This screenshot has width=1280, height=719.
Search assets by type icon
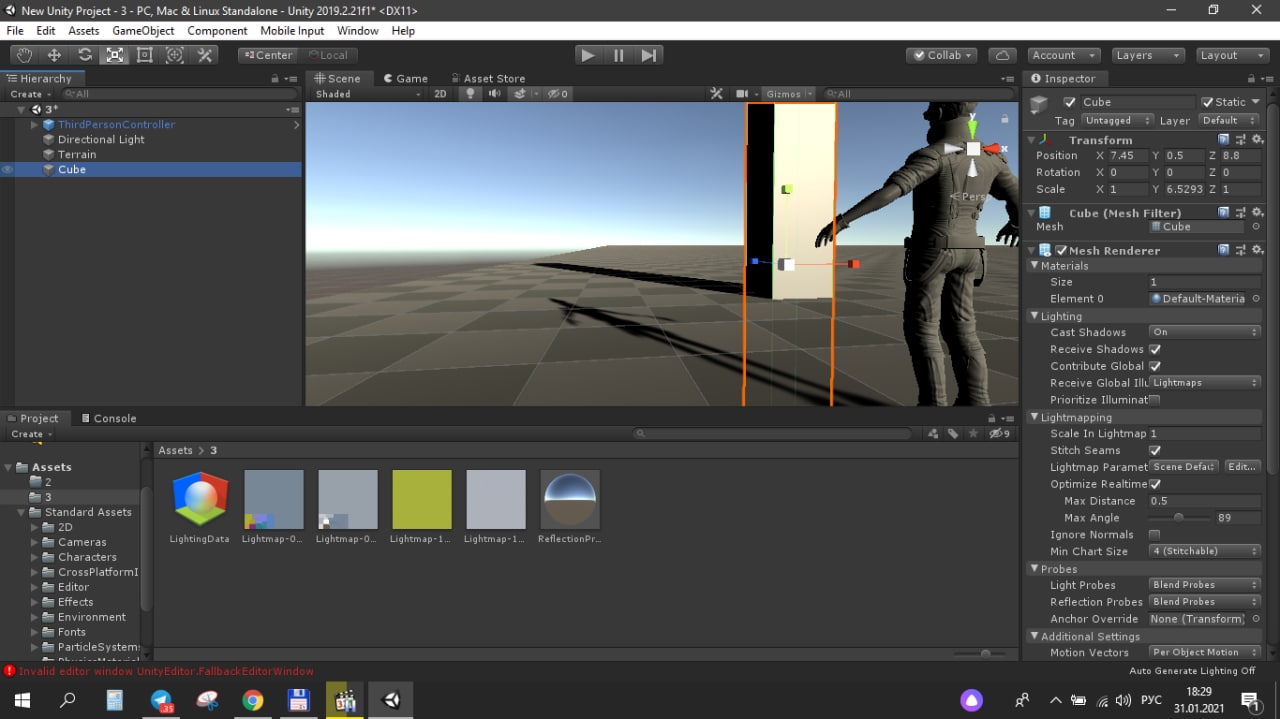[933, 434]
